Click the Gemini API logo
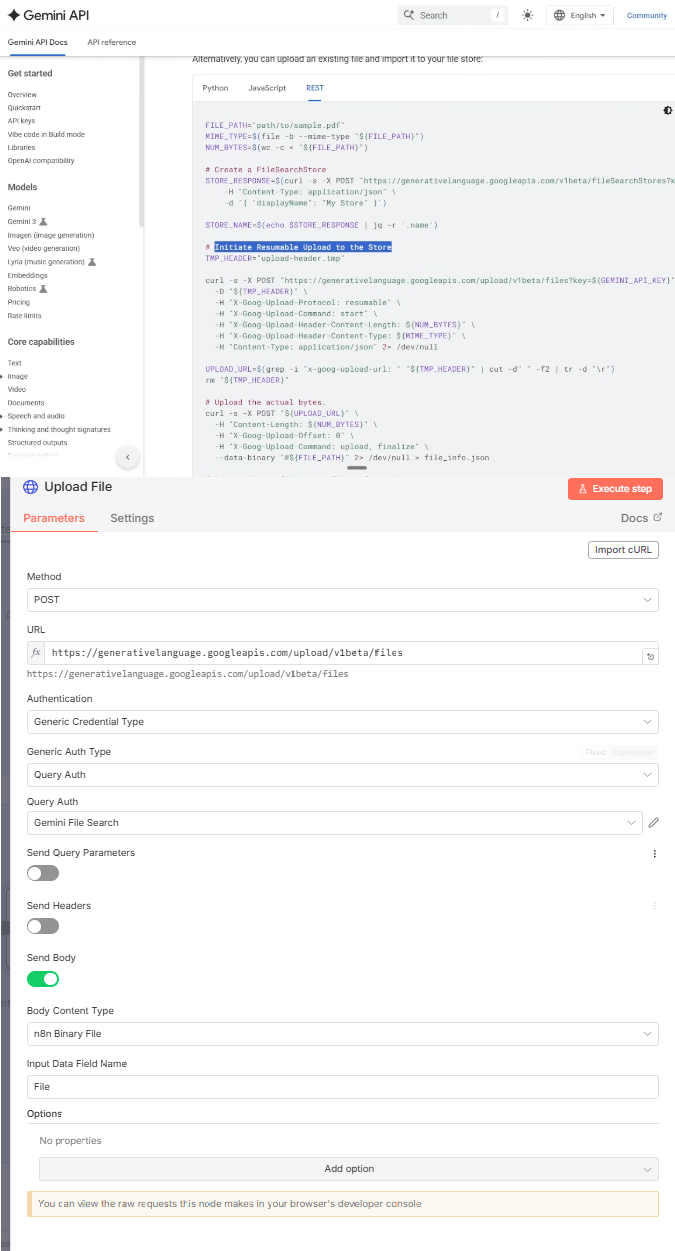Image resolution: width=675 pixels, height=1251 pixels. [x=48, y=15]
